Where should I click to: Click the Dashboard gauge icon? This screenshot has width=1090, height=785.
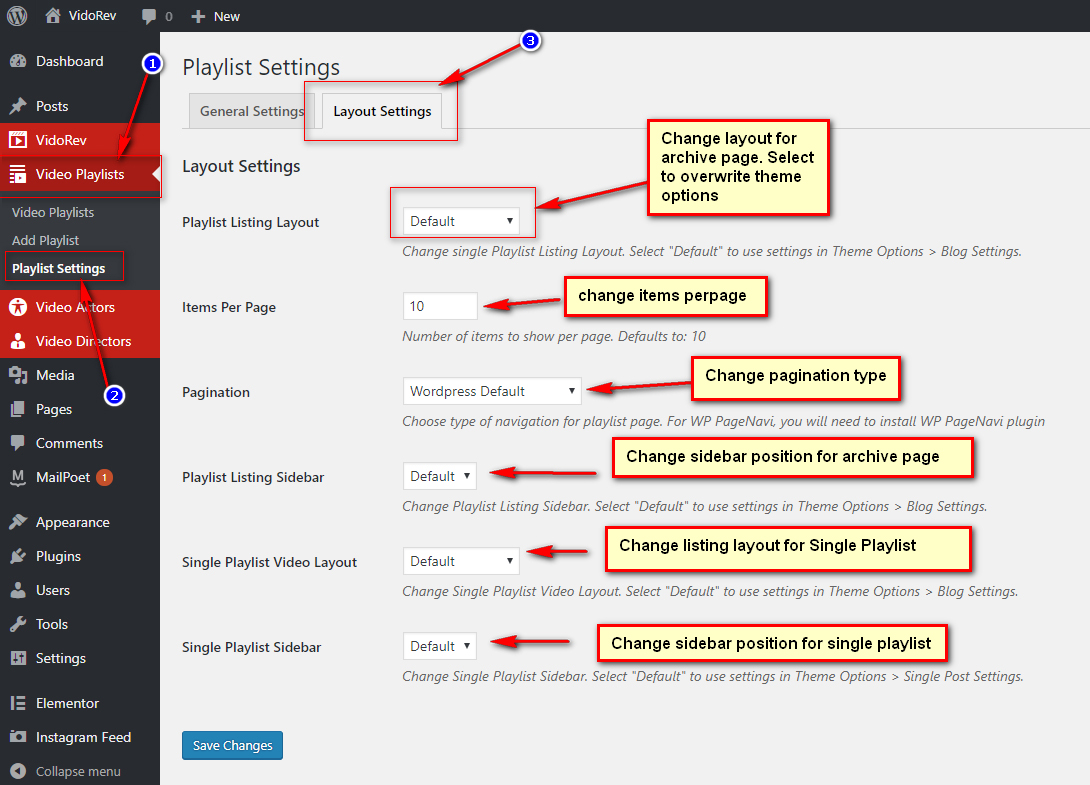[18, 61]
